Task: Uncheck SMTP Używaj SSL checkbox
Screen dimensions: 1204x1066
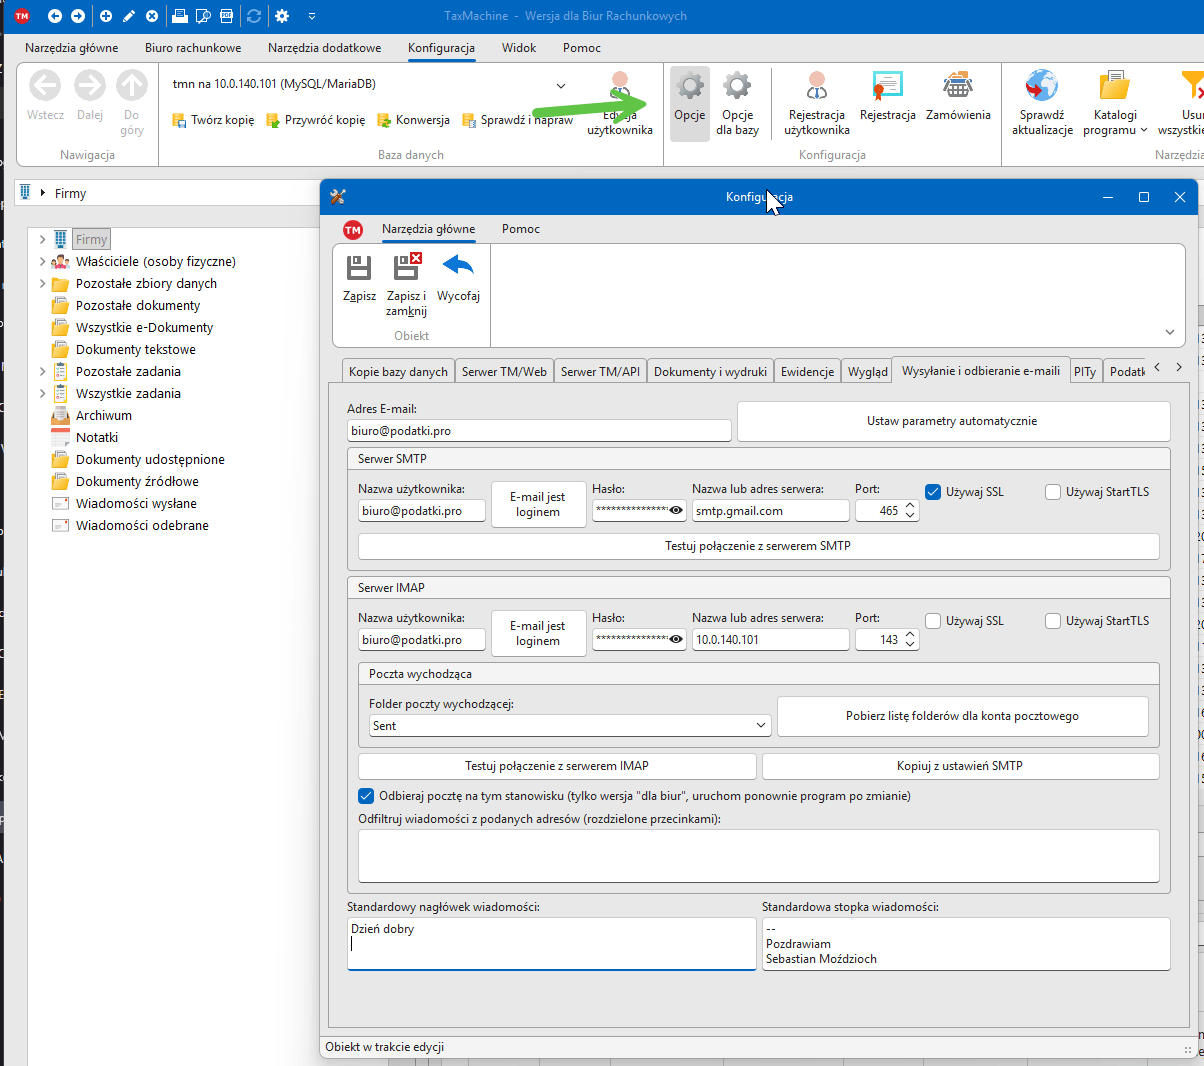Action: [933, 492]
